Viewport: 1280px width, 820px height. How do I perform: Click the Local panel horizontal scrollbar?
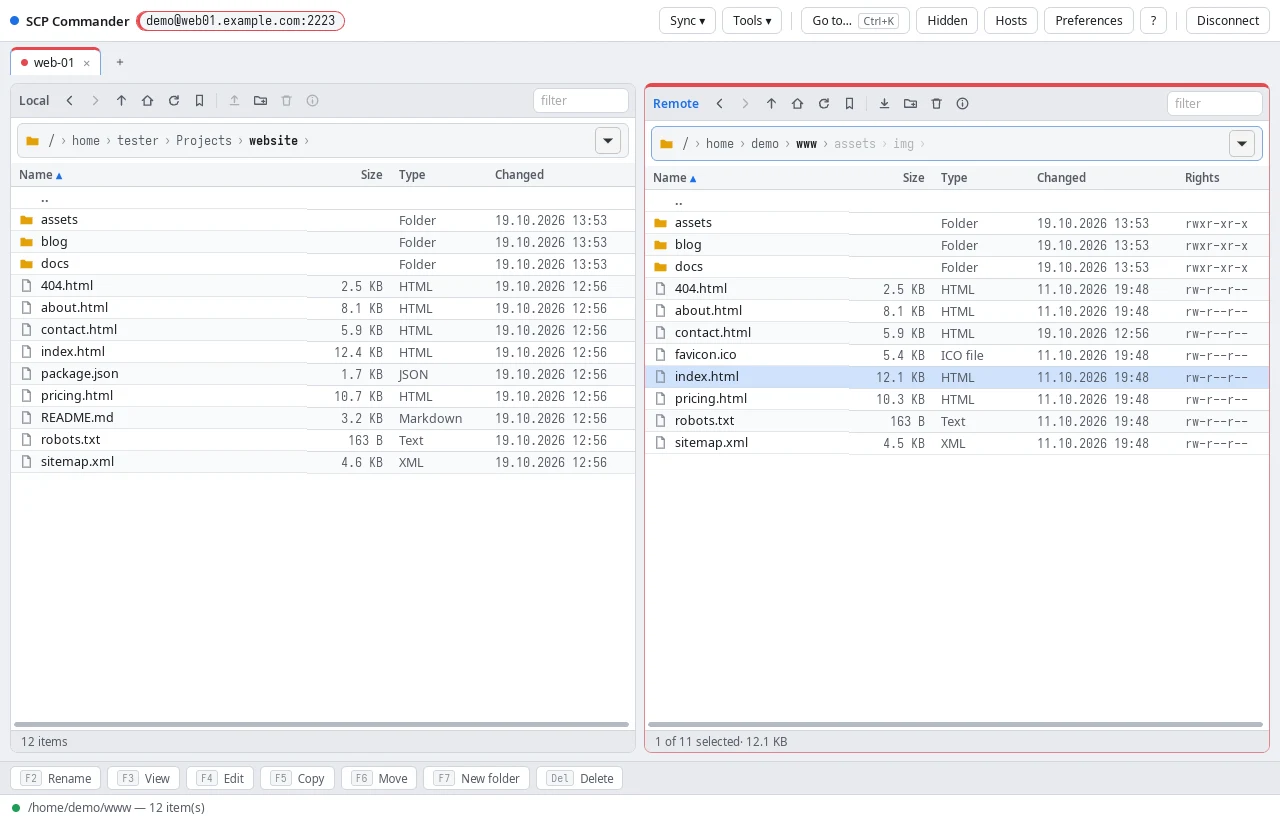[322, 724]
